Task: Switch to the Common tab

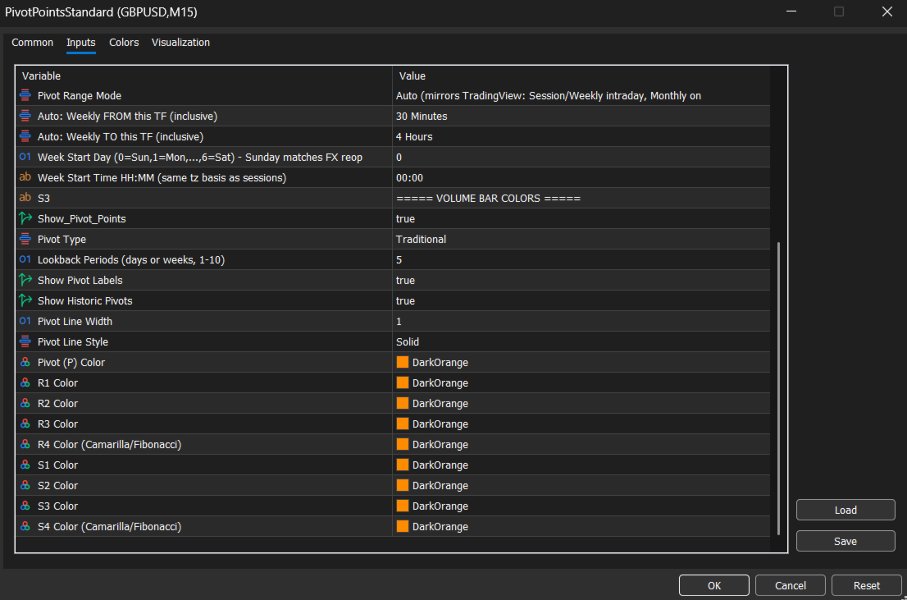Action: 32,42
